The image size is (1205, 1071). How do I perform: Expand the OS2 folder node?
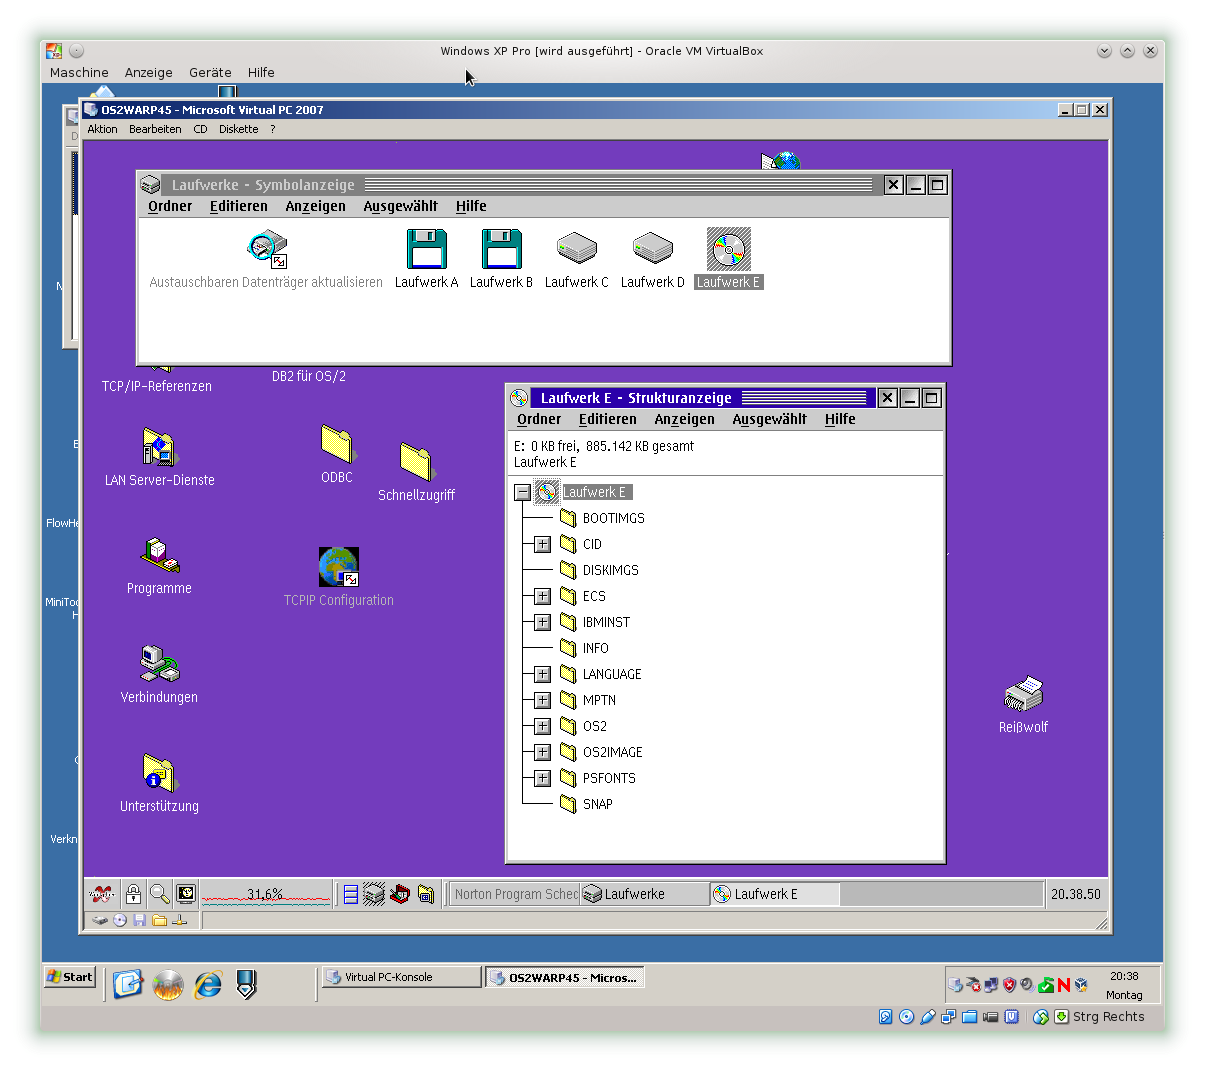[x=542, y=726]
